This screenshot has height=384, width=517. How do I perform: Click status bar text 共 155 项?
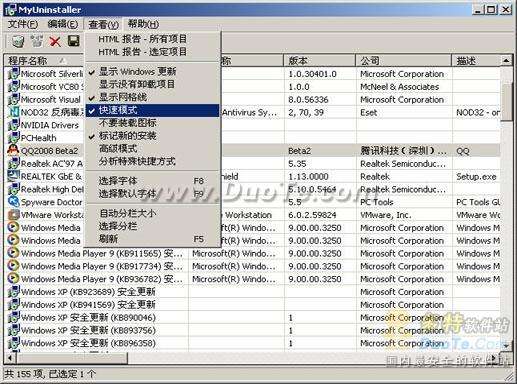coord(23,374)
